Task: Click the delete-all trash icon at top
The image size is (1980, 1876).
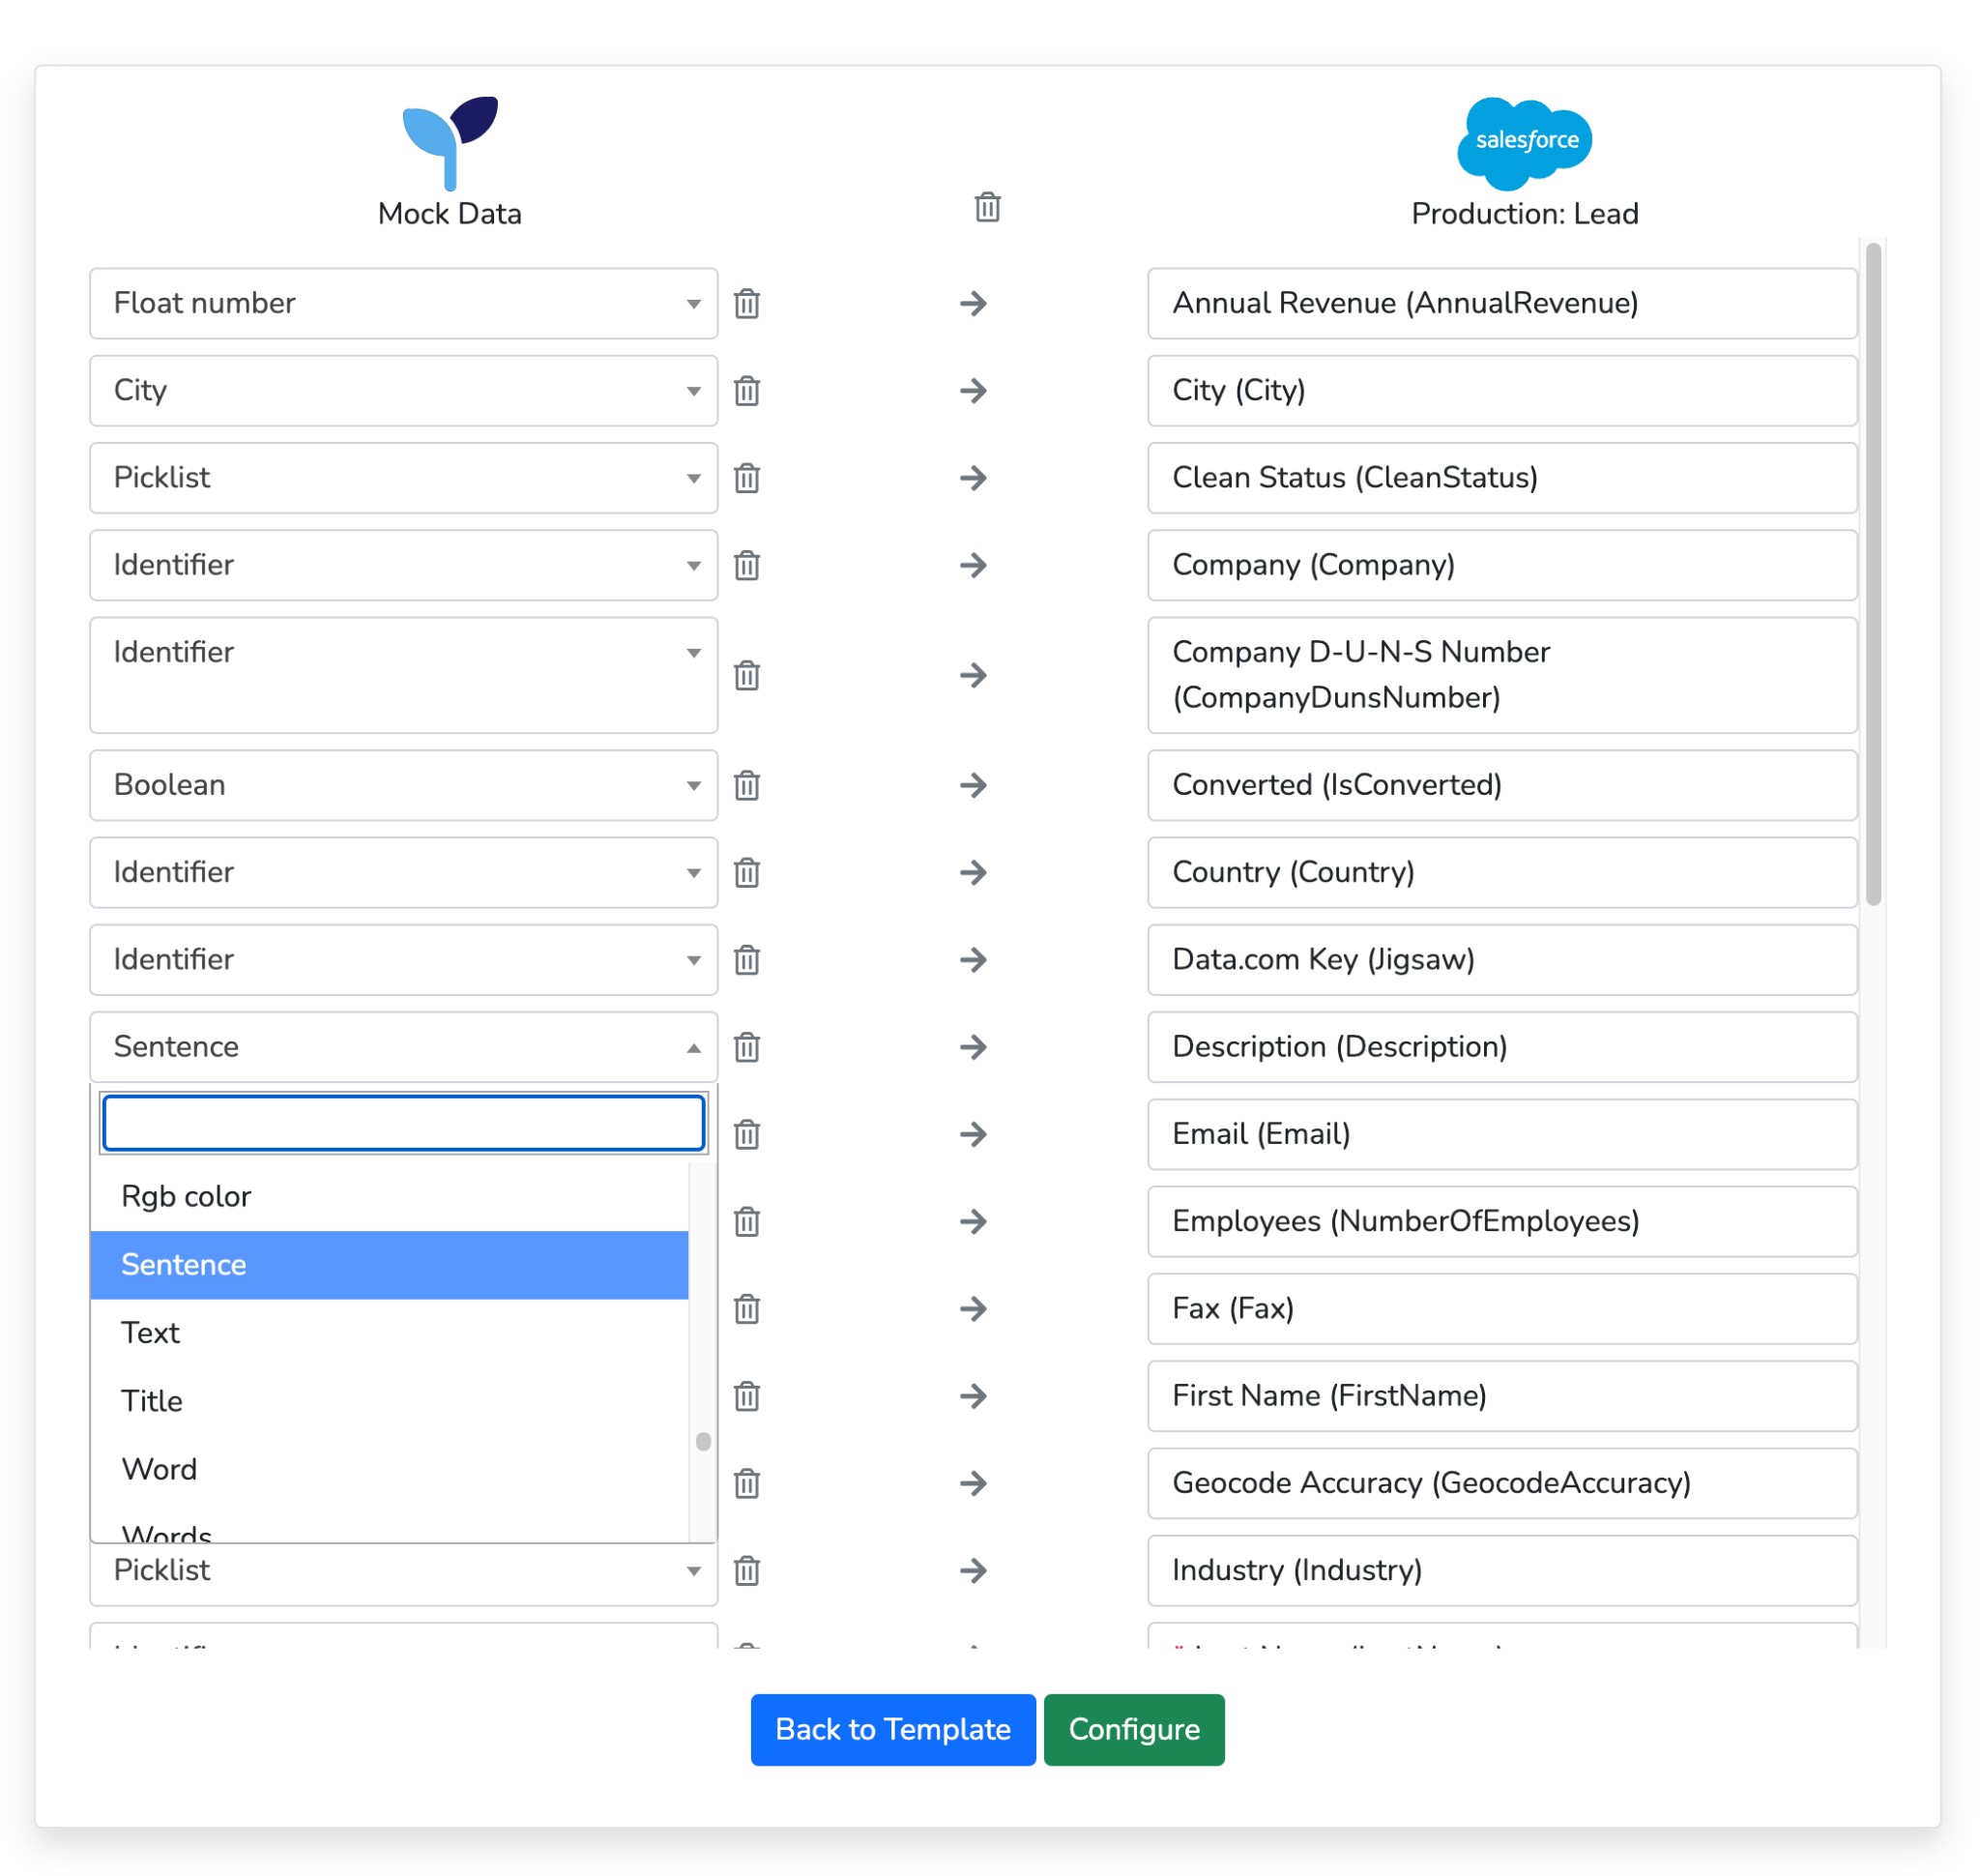Action: click(987, 207)
